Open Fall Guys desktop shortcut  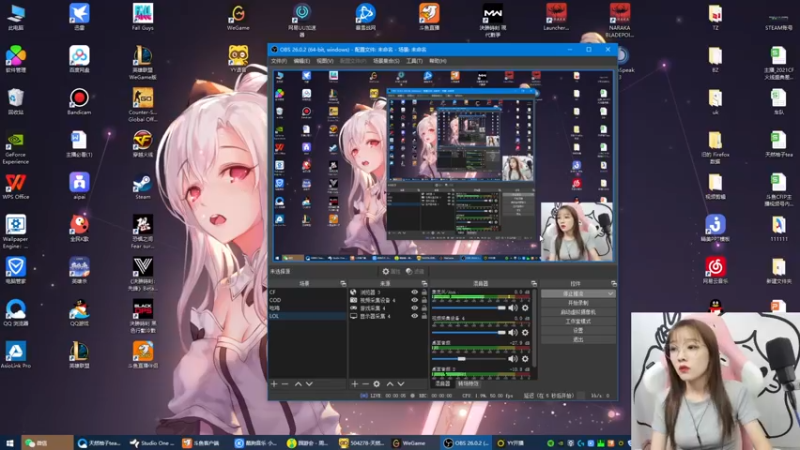point(142,17)
